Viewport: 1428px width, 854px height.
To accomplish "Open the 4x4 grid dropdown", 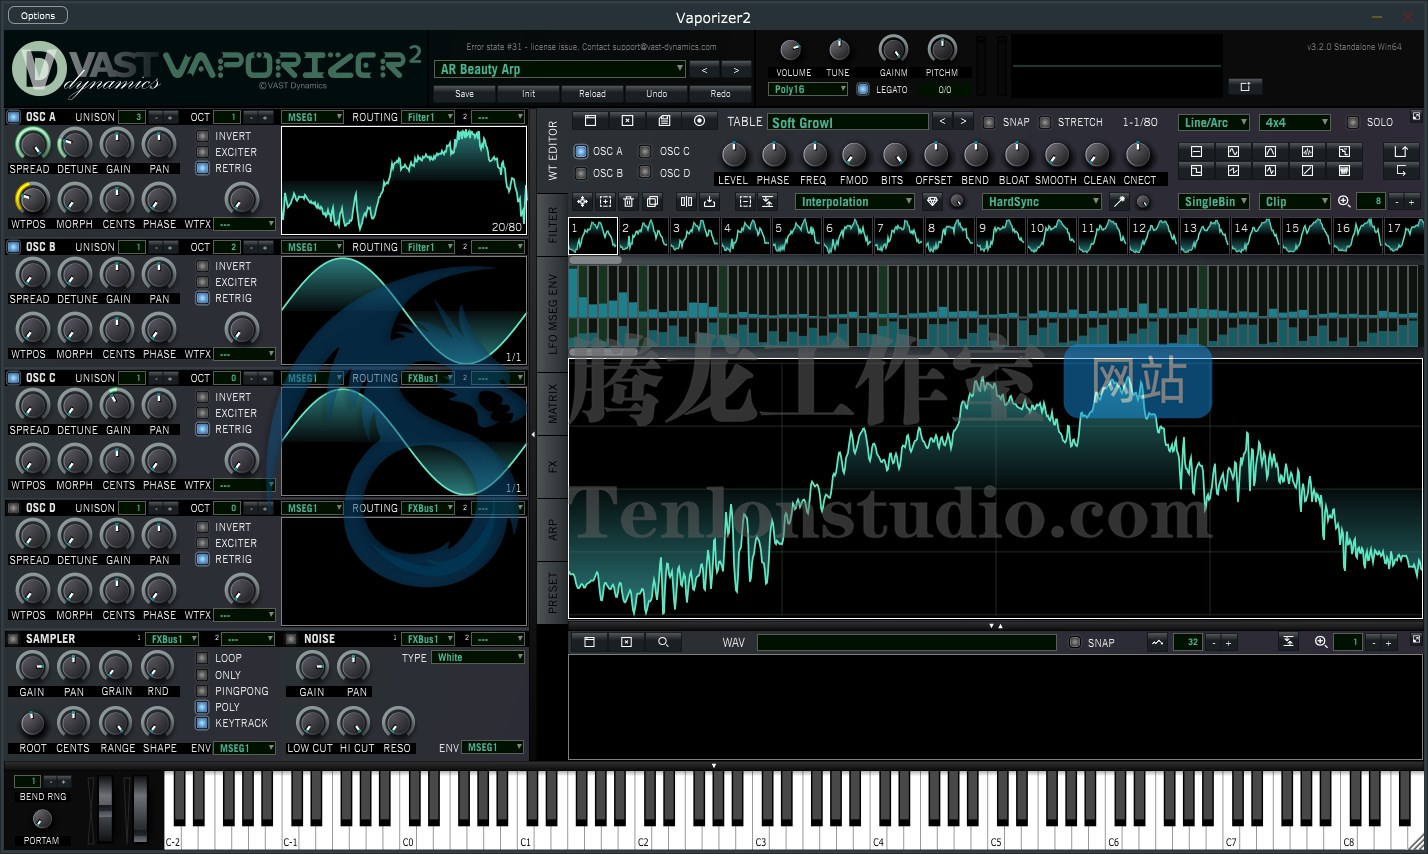I will click(1295, 122).
